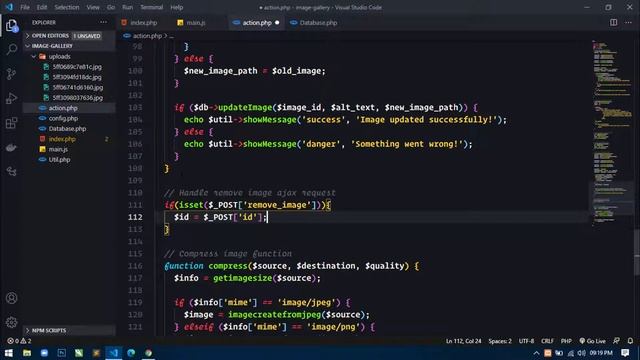
Task: Show errors and warnings in status bar
Action: tap(19, 341)
